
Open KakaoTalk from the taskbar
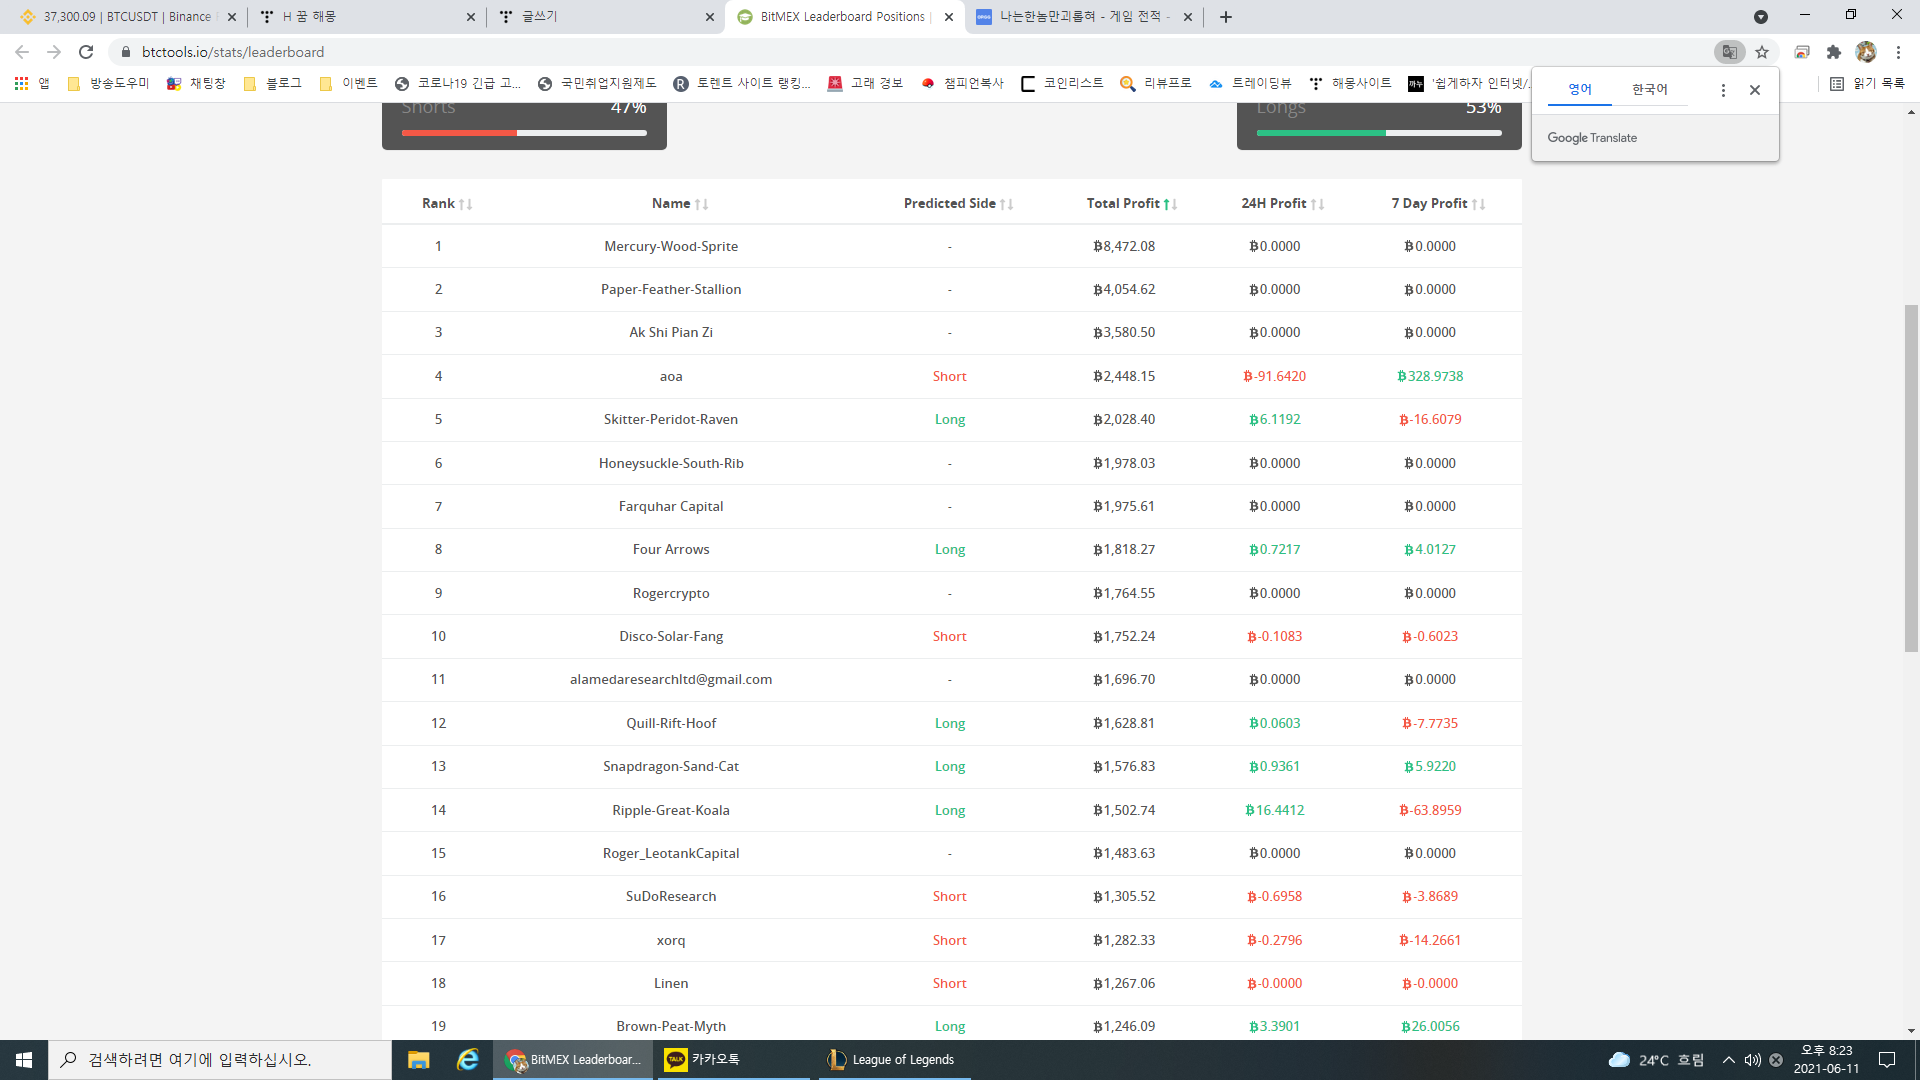tap(731, 1060)
